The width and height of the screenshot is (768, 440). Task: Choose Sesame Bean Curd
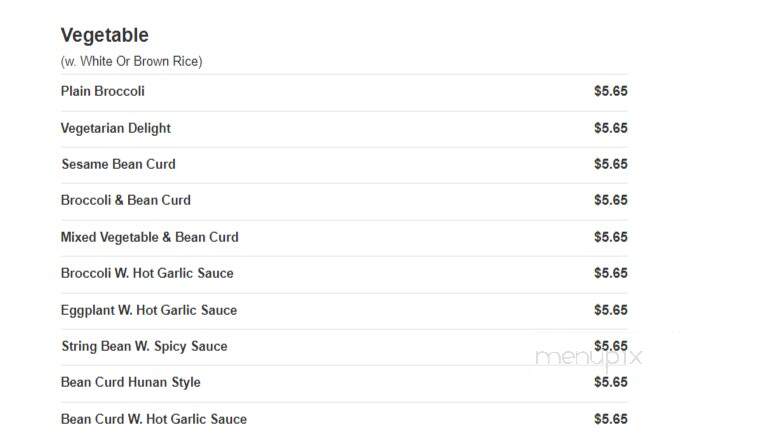(119, 164)
